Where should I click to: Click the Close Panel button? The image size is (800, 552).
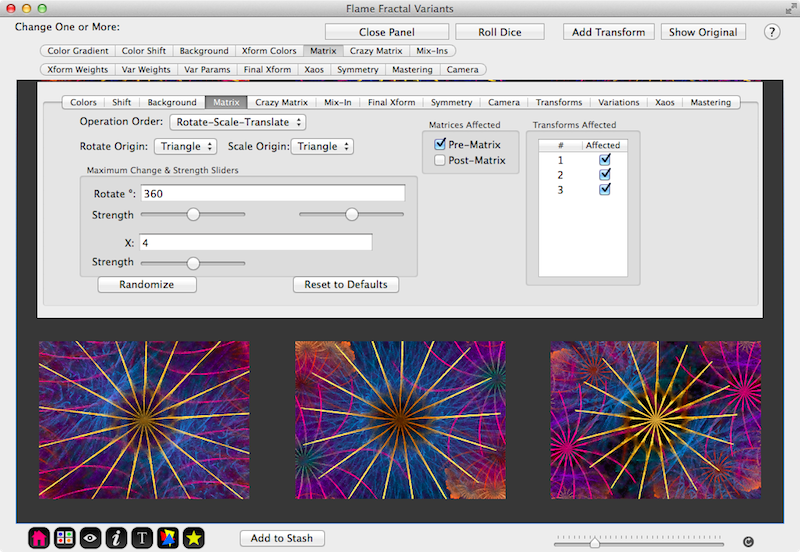point(387,32)
